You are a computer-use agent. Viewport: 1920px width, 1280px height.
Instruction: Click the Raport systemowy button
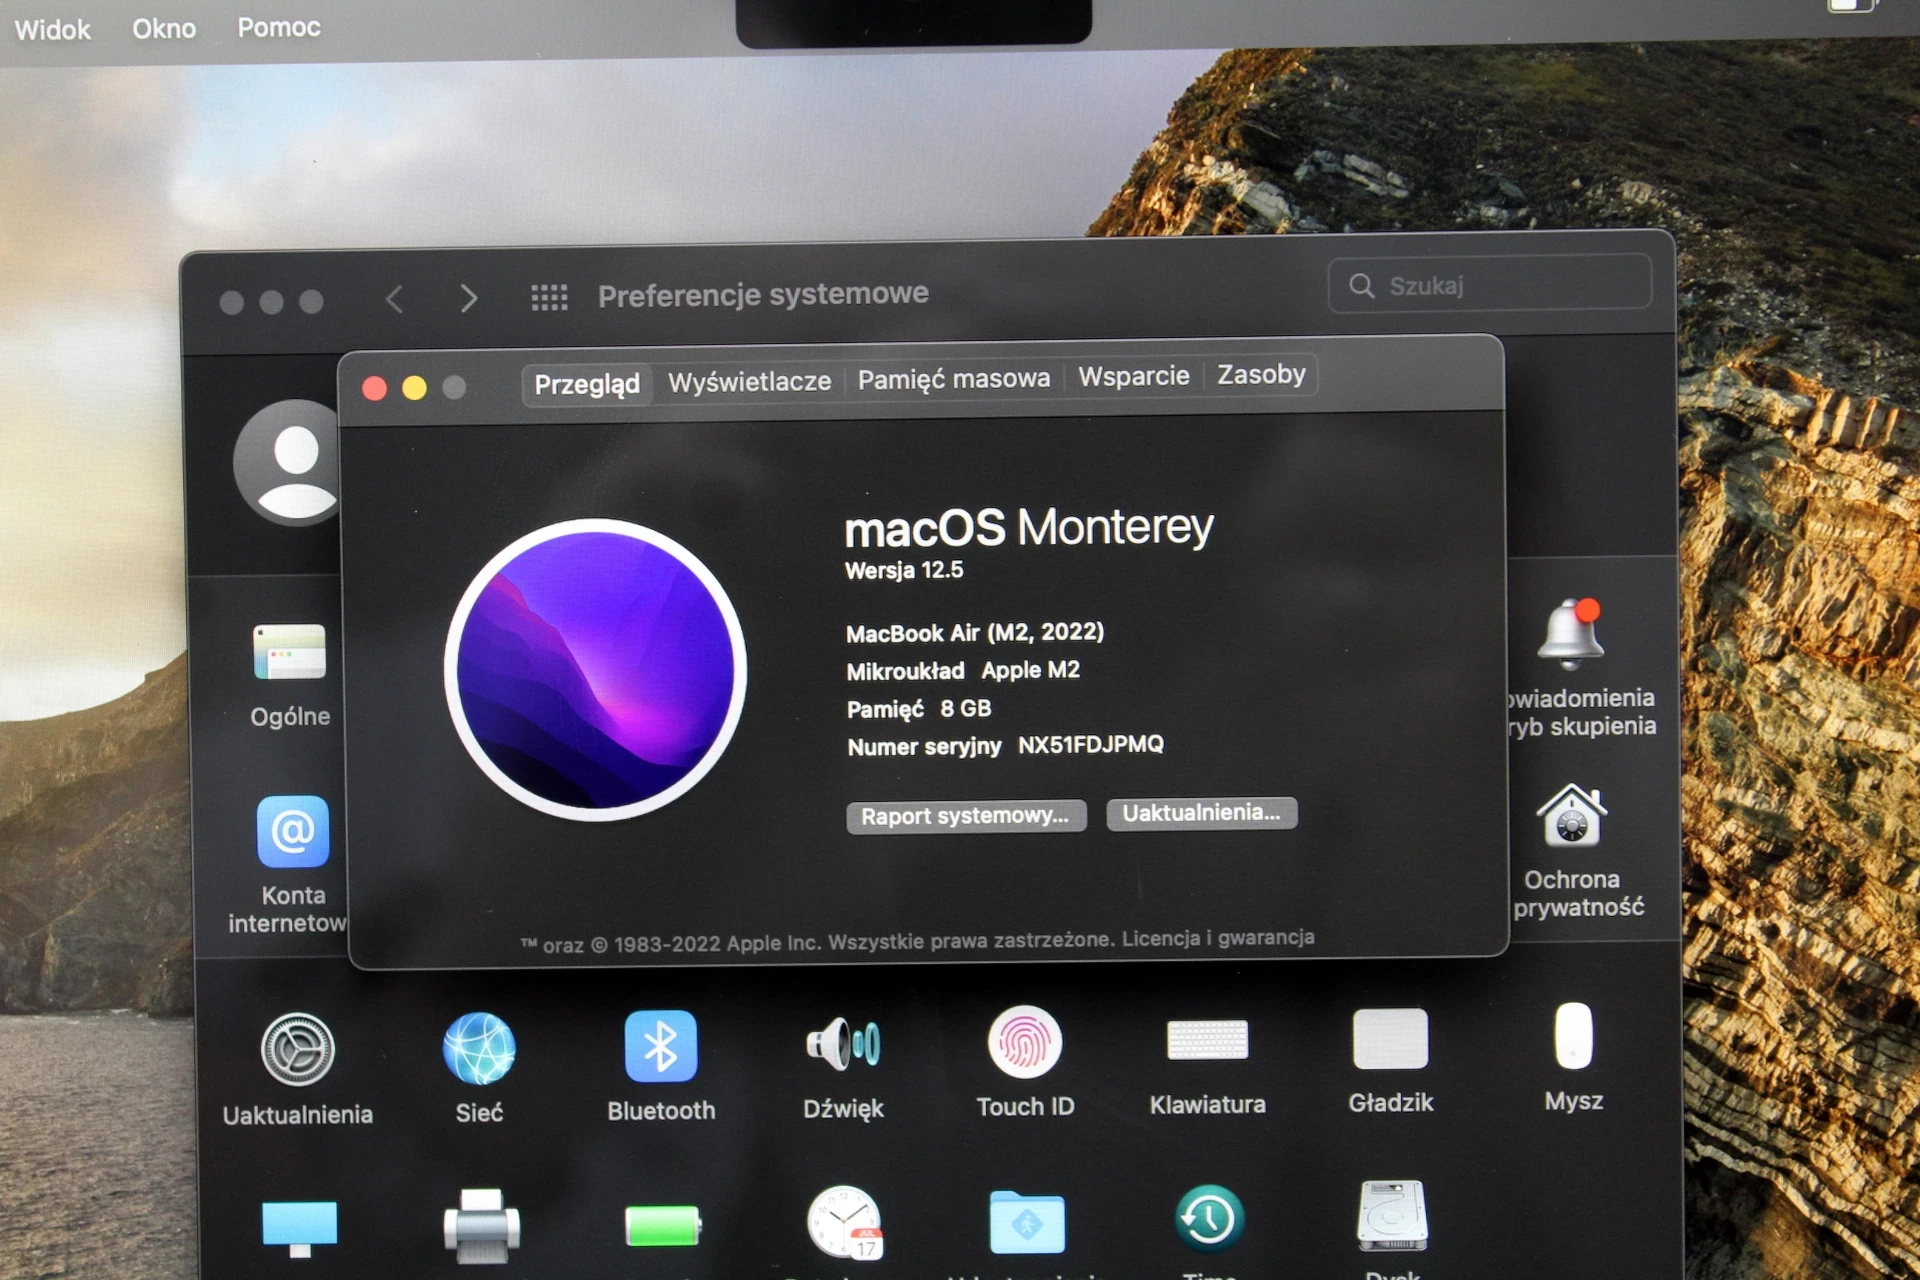966,816
